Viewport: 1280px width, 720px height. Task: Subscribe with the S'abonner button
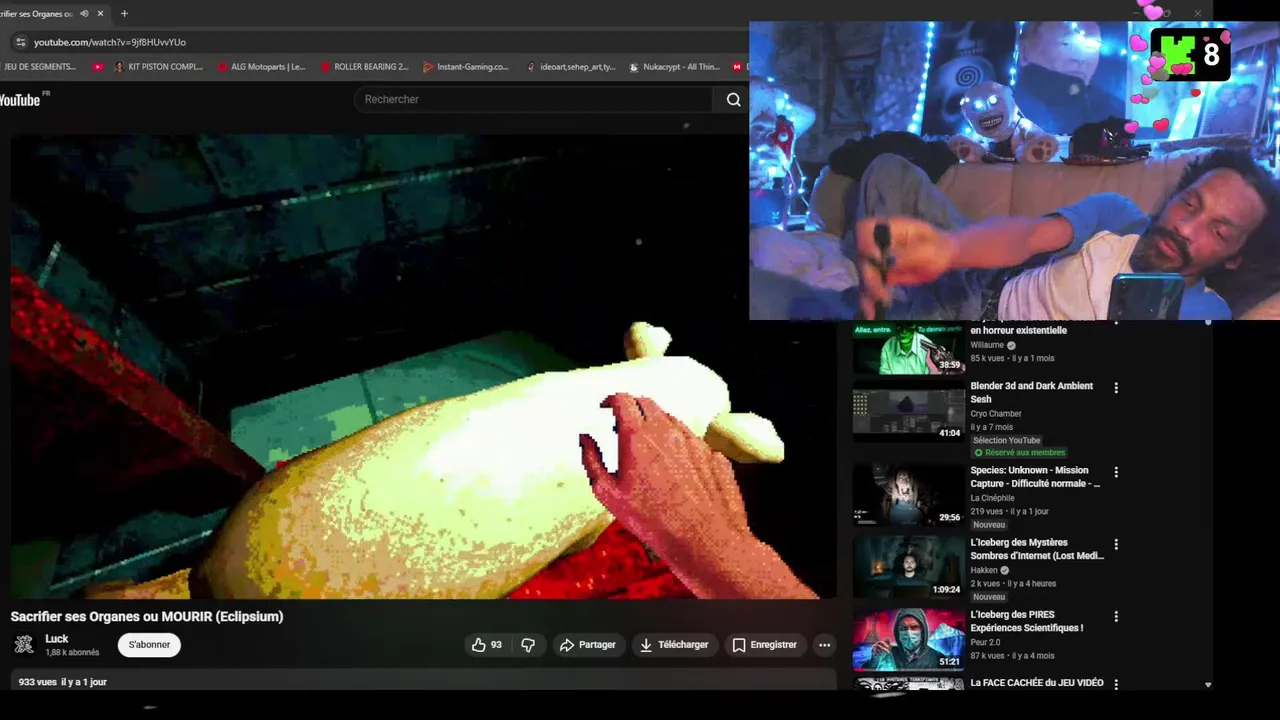pyautogui.click(x=149, y=645)
